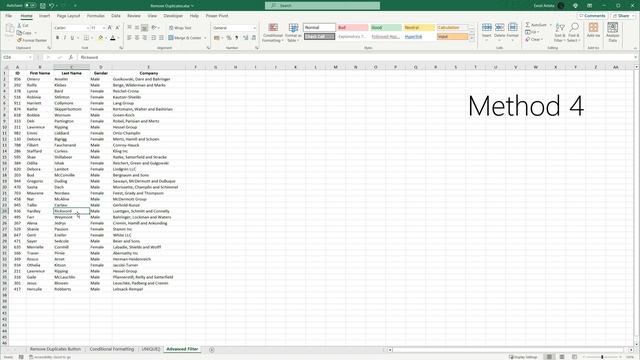Click Decrease Indent icon
Image resolution: width=640 pixels, height=360 pixels.
pyautogui.click(x=153, y=38)
